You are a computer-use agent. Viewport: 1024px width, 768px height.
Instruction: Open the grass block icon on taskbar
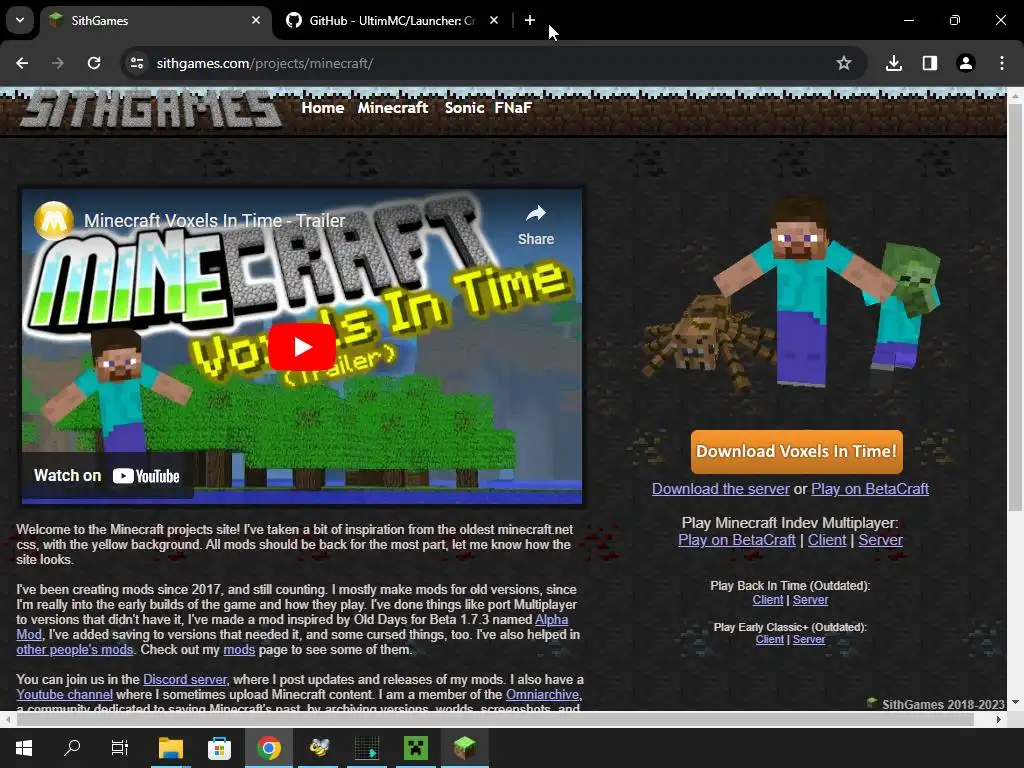pyautogui.click(x=464, y=748)
